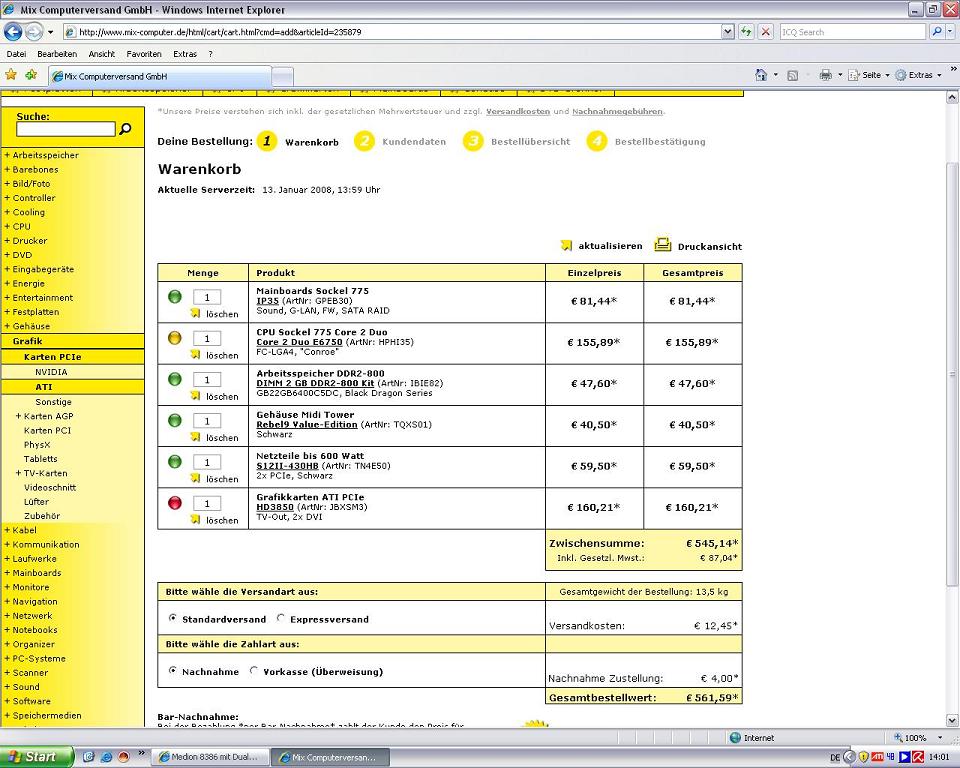Image resolution: width=960 pixels, height=768 pixels.
Task: Click löschen icon for the Core 2 Duo E6750
Action: (x=195, y=354)
